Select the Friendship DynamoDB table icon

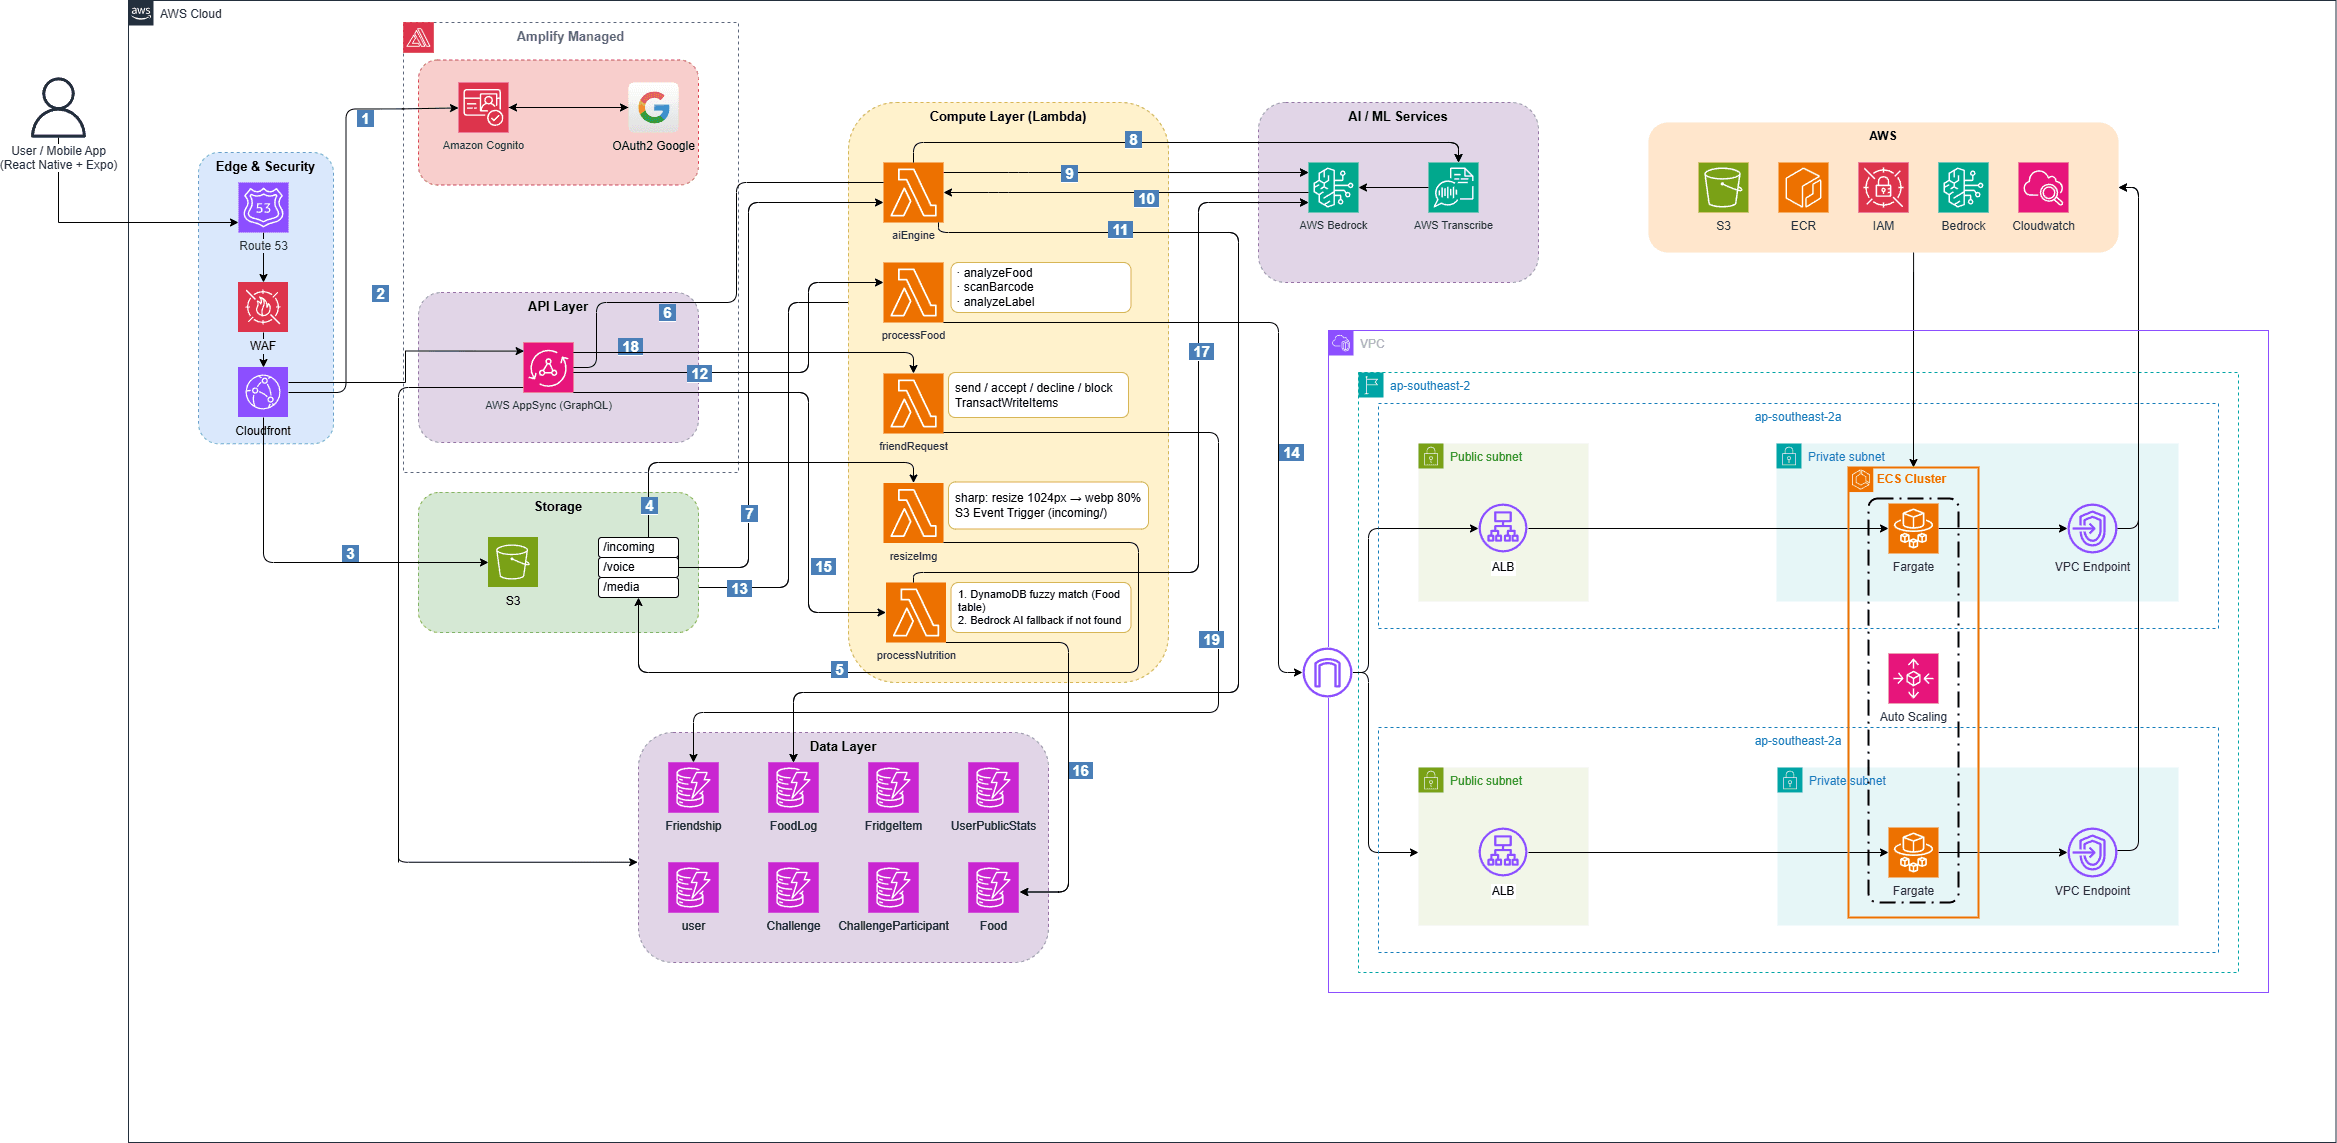pos(693,787)
